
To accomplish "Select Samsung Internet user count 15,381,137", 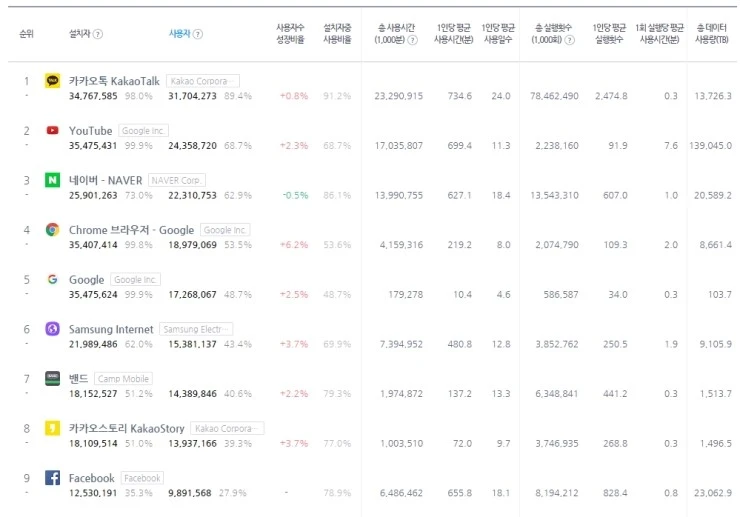I will [x=193, y=344].
